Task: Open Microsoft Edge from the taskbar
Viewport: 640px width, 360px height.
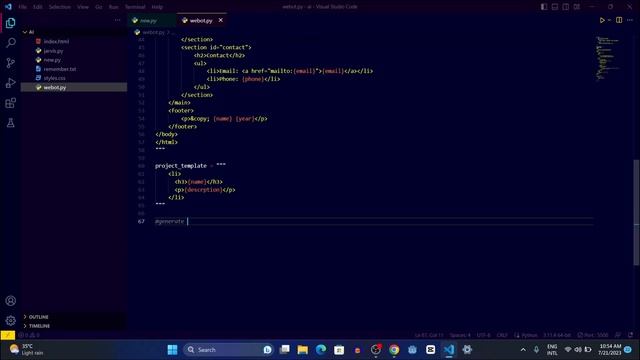Action: 321,350
